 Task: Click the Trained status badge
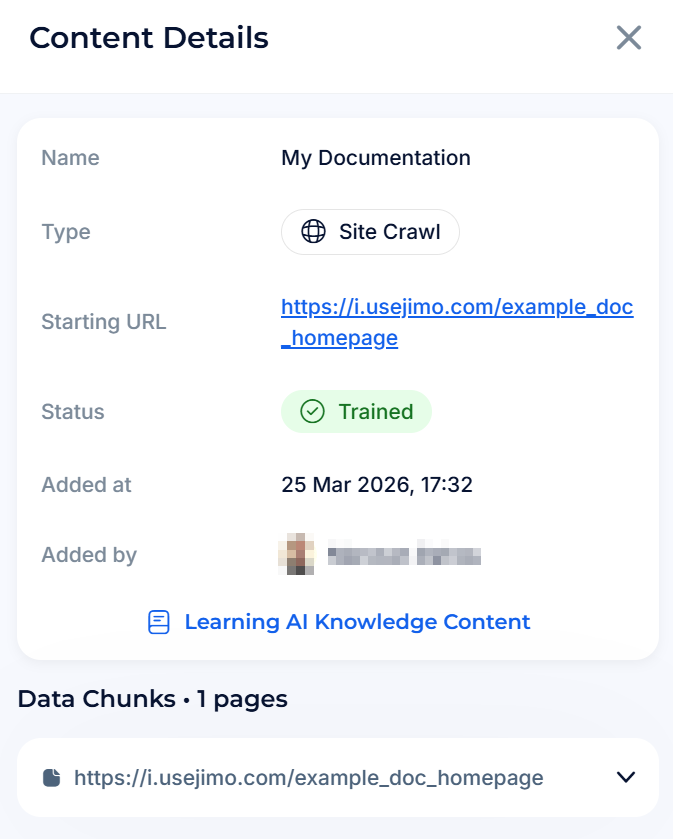pyautogui.click(x=356, y=412)
